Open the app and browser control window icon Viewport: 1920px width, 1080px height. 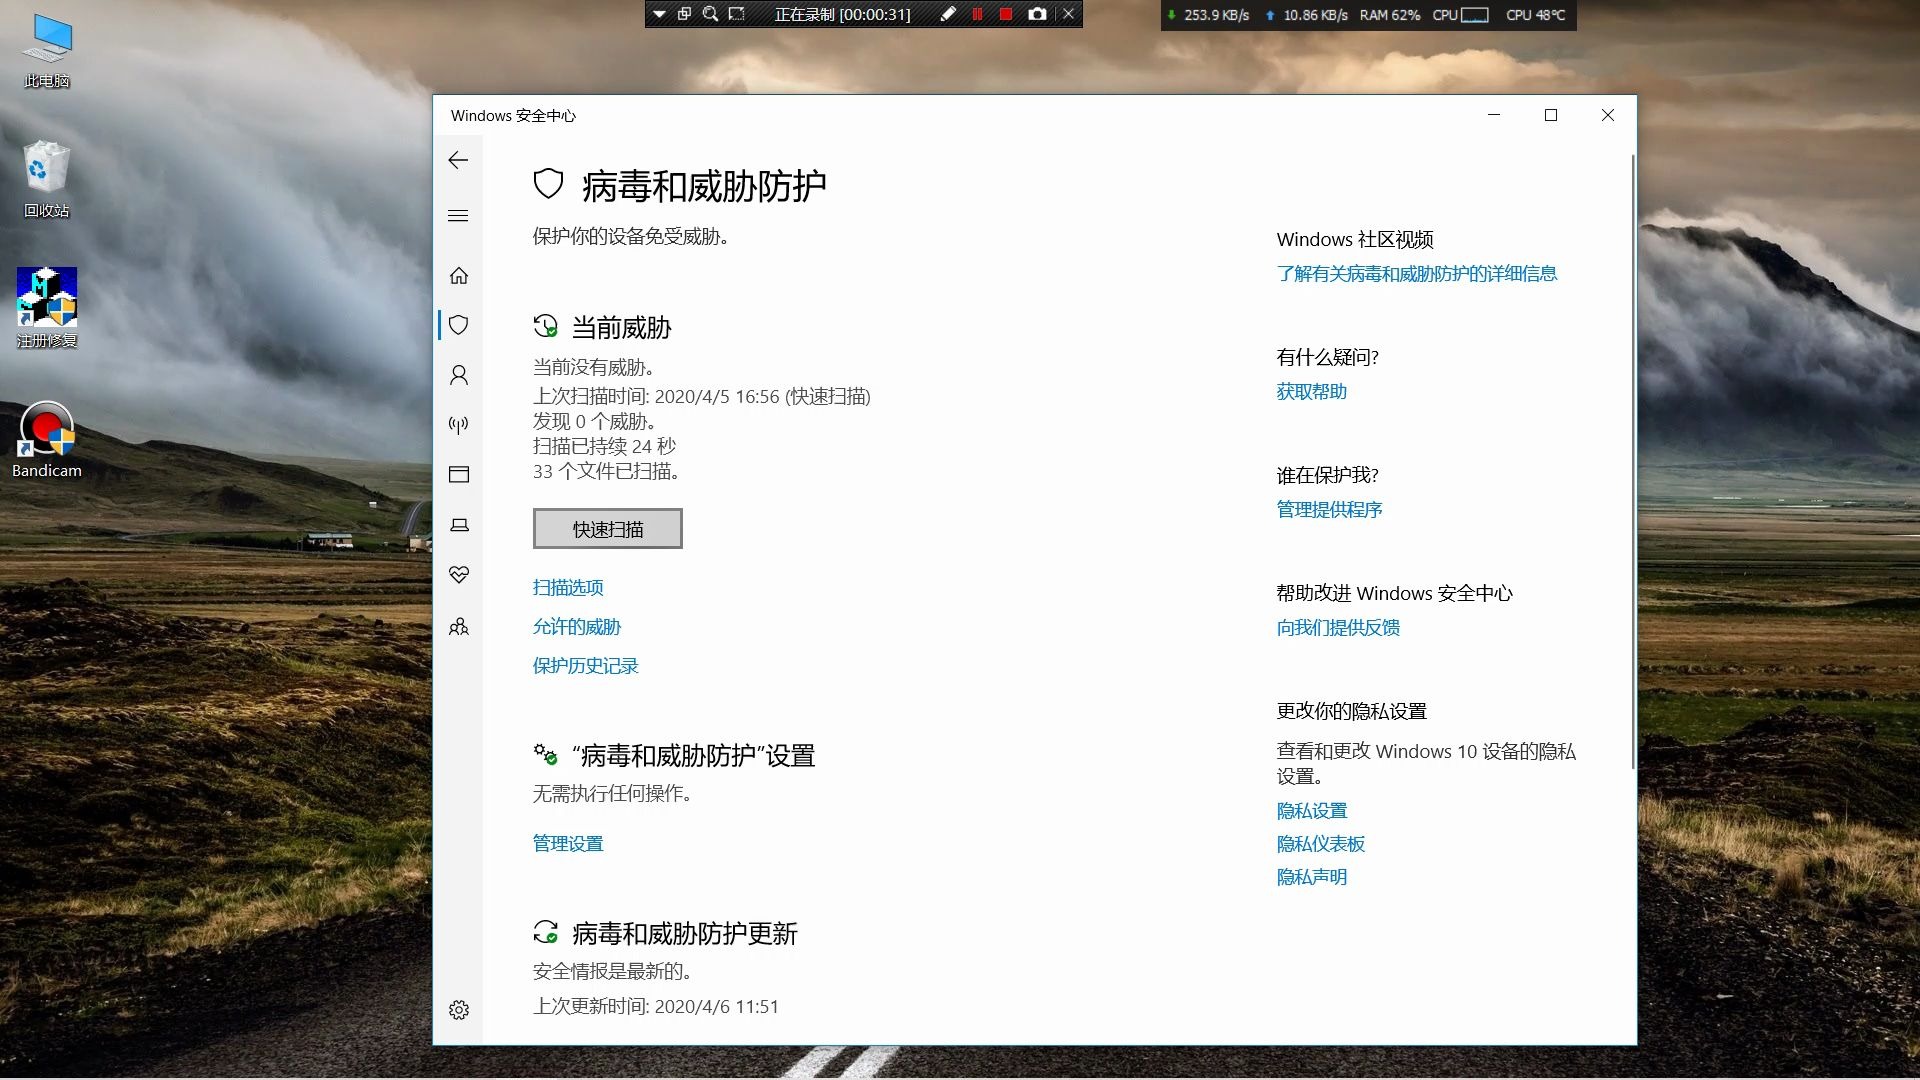pos(459,475)
